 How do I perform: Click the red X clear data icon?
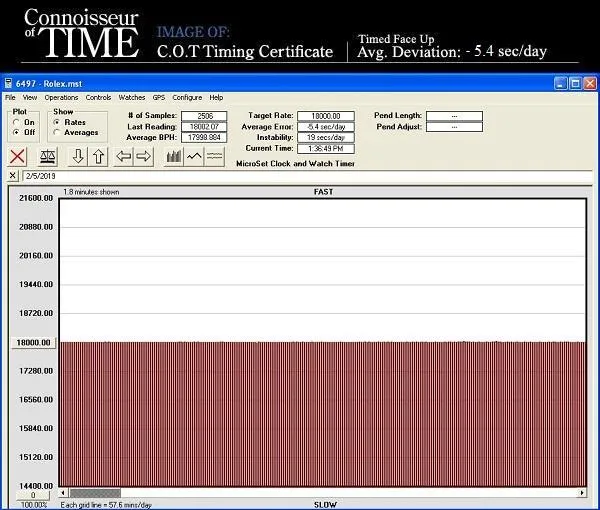(18, 157)
